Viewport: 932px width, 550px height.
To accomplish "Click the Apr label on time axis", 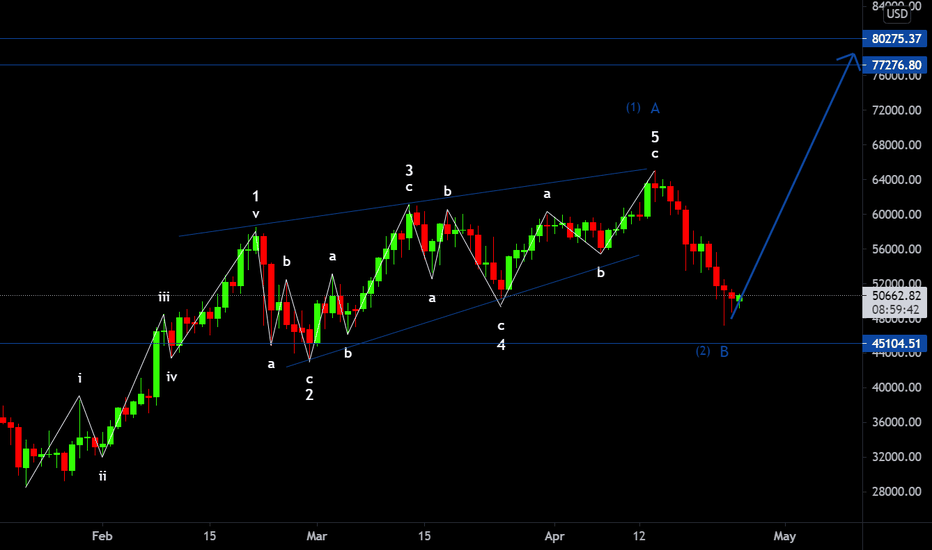I will [555, 536].
